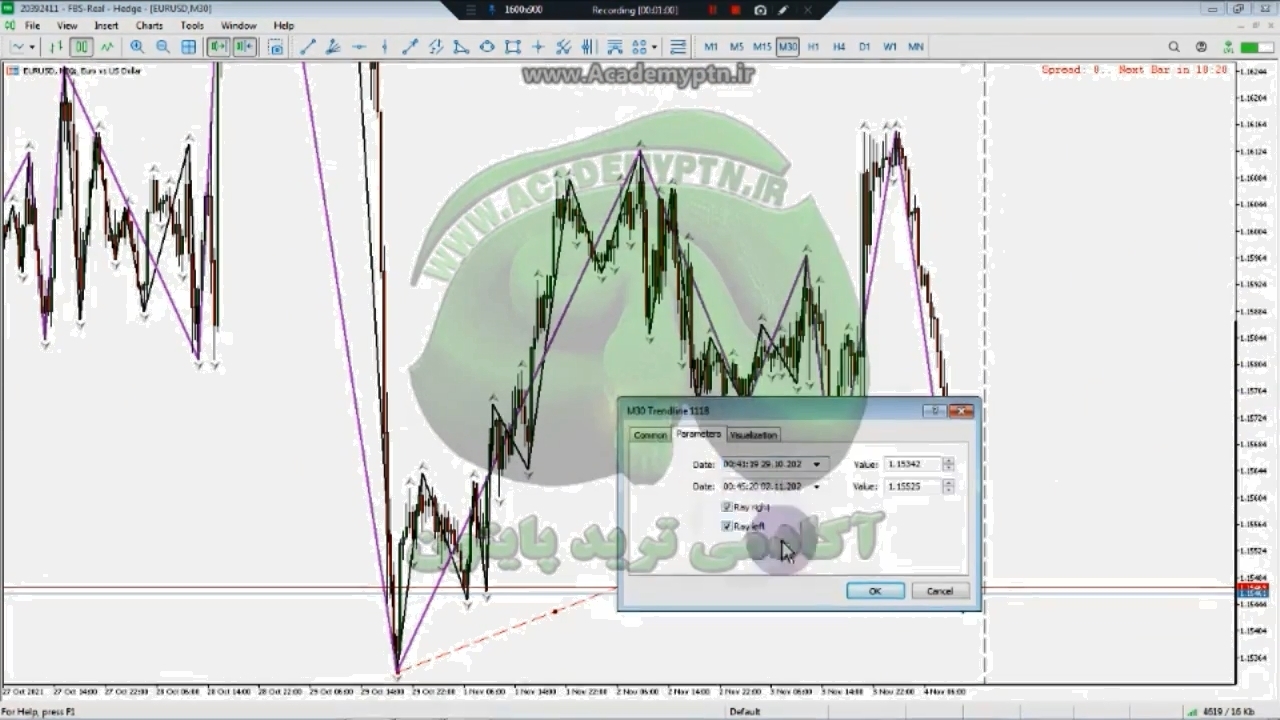Open the Charts menu
Image resolution: width=1280 pixels, height=720 pixels.
point(149,25)
